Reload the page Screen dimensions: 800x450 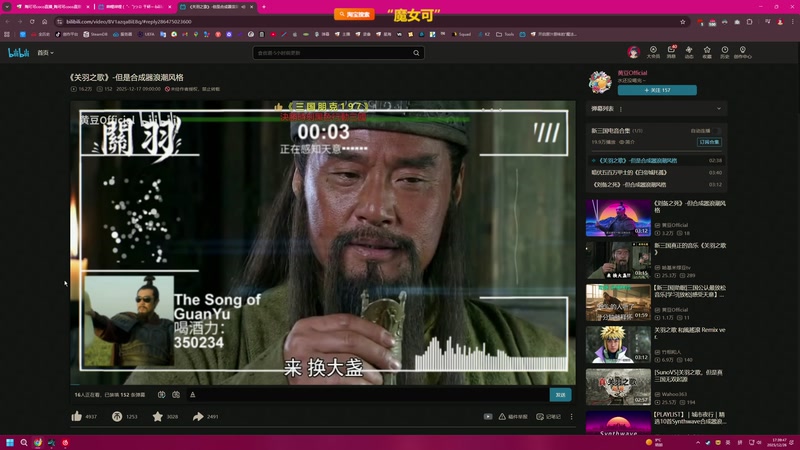point(32,21)
